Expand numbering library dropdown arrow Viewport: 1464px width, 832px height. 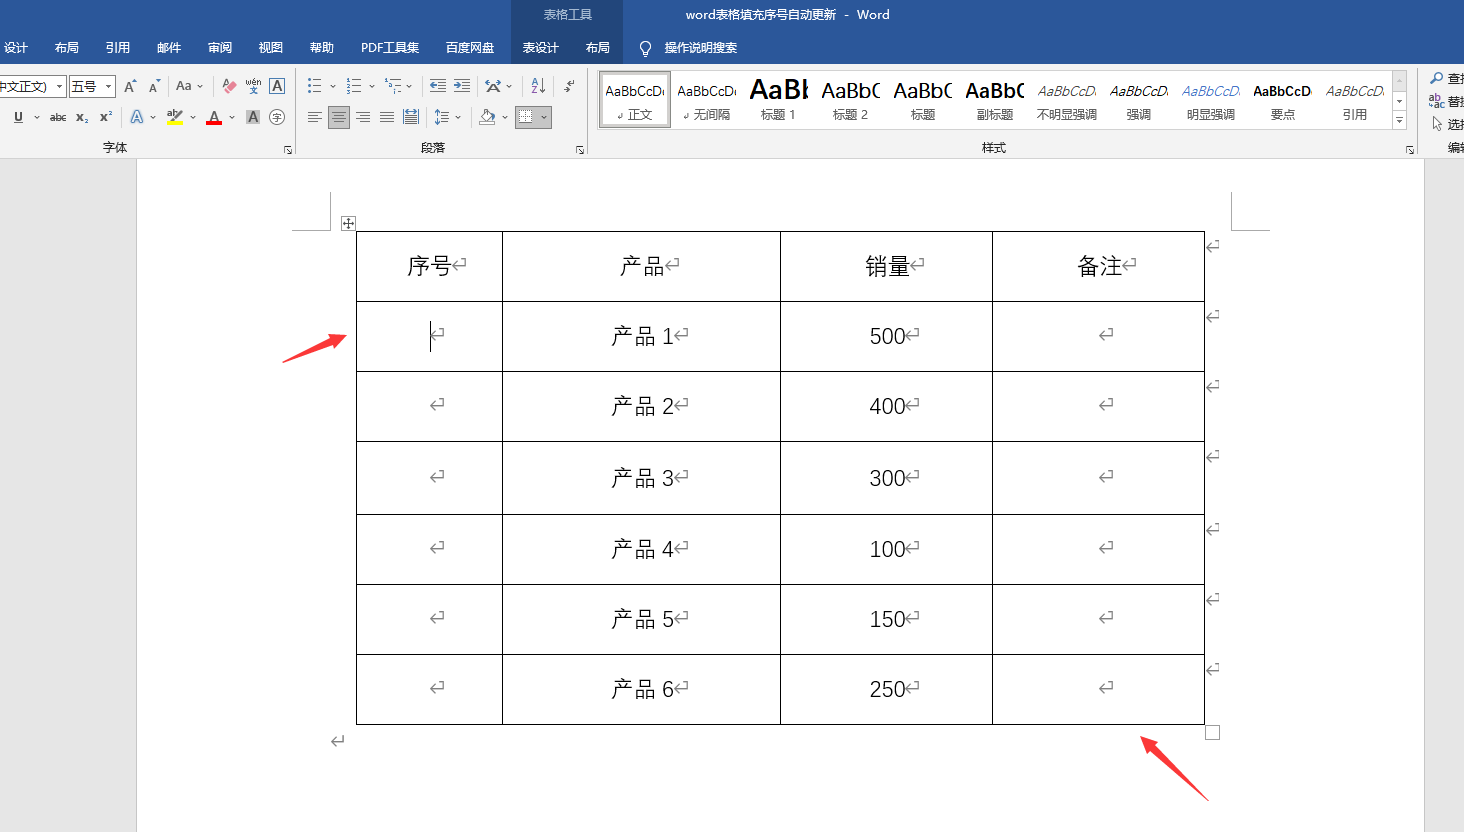pyautogui.click(x=372, y=86)
